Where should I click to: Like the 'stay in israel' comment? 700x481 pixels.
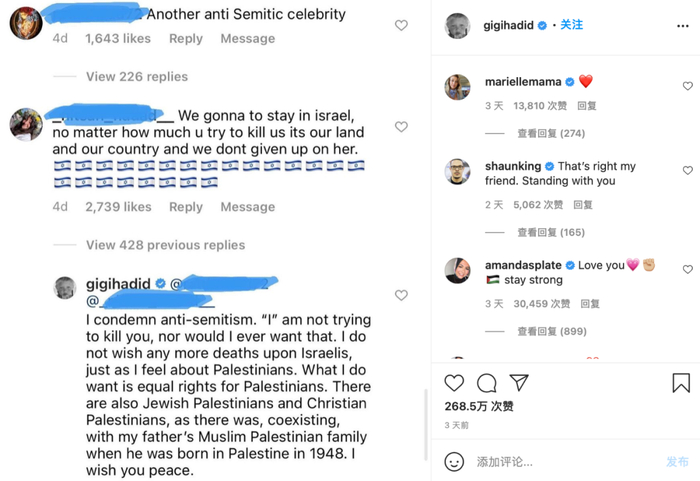click(x=401, y=127)
